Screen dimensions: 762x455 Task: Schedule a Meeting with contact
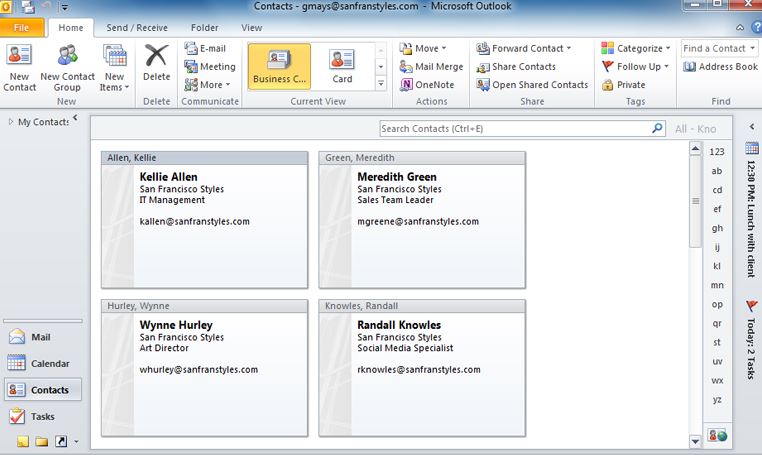210,66
